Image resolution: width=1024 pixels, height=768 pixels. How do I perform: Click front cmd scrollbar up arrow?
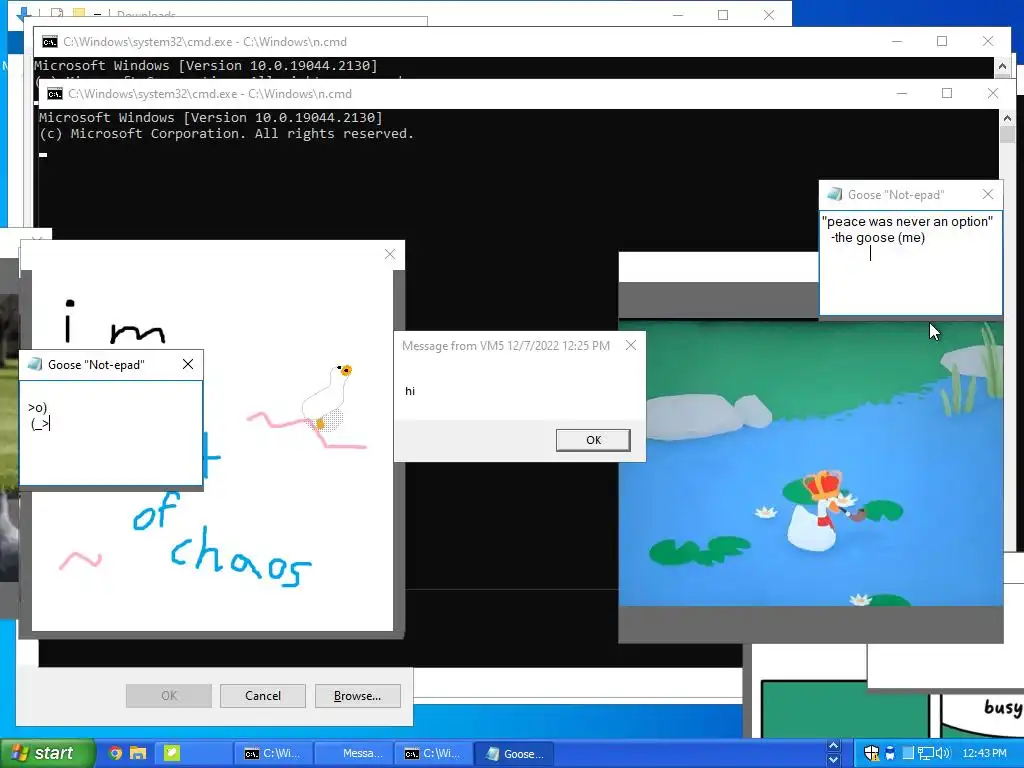click(1007, 118)
